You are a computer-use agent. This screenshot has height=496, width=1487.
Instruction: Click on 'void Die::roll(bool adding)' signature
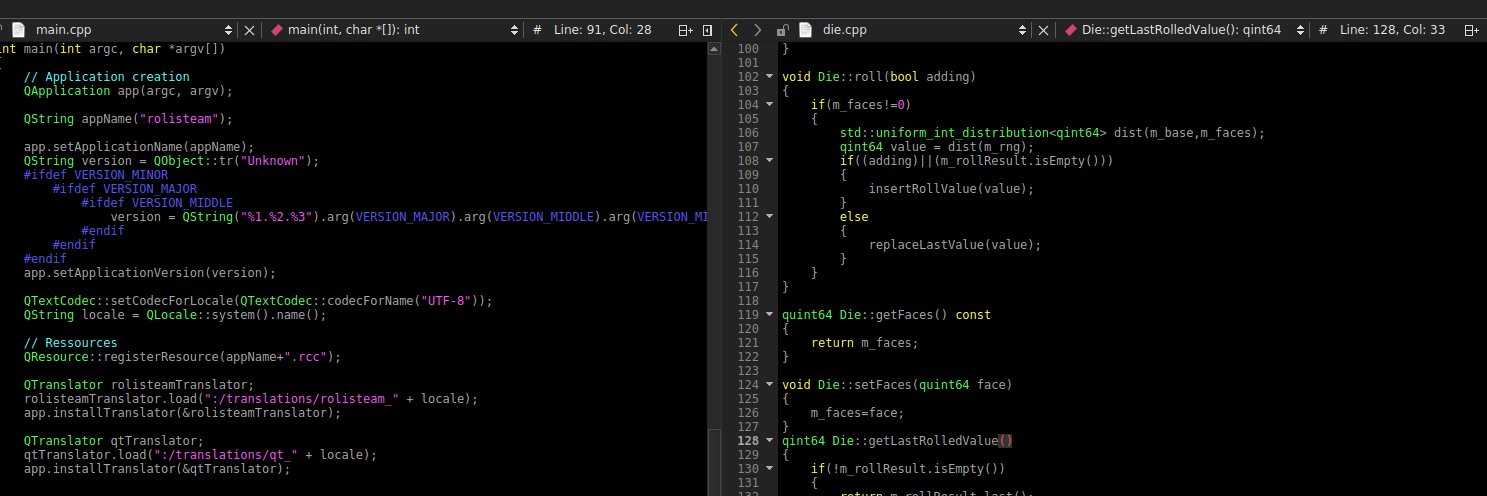point(879,77)
